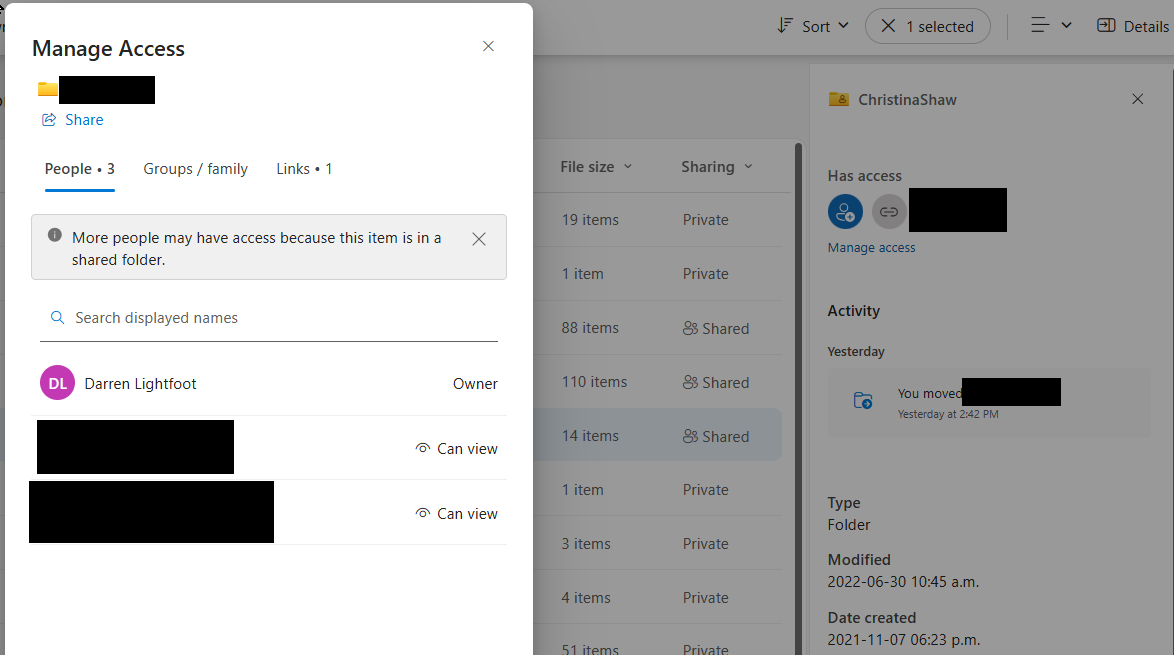Open the view options list dropdown

tap(1051, 26)
